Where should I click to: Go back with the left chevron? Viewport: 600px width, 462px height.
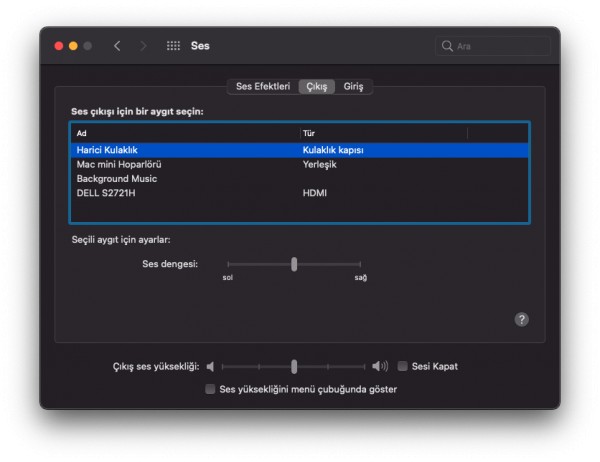(117, 46)
